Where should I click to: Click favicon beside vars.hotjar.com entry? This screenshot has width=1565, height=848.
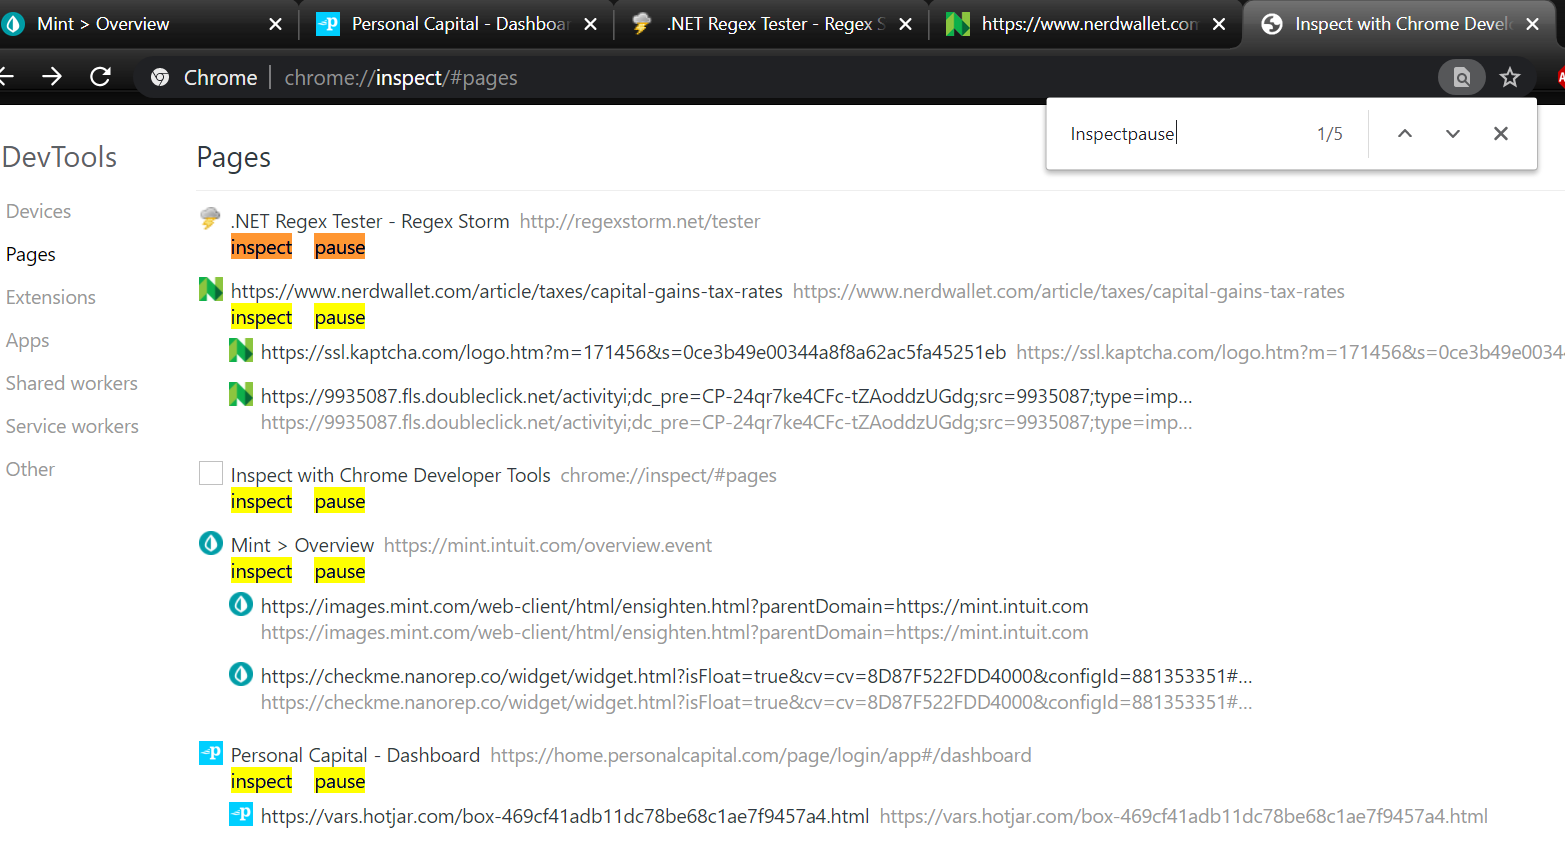point(241,814)
